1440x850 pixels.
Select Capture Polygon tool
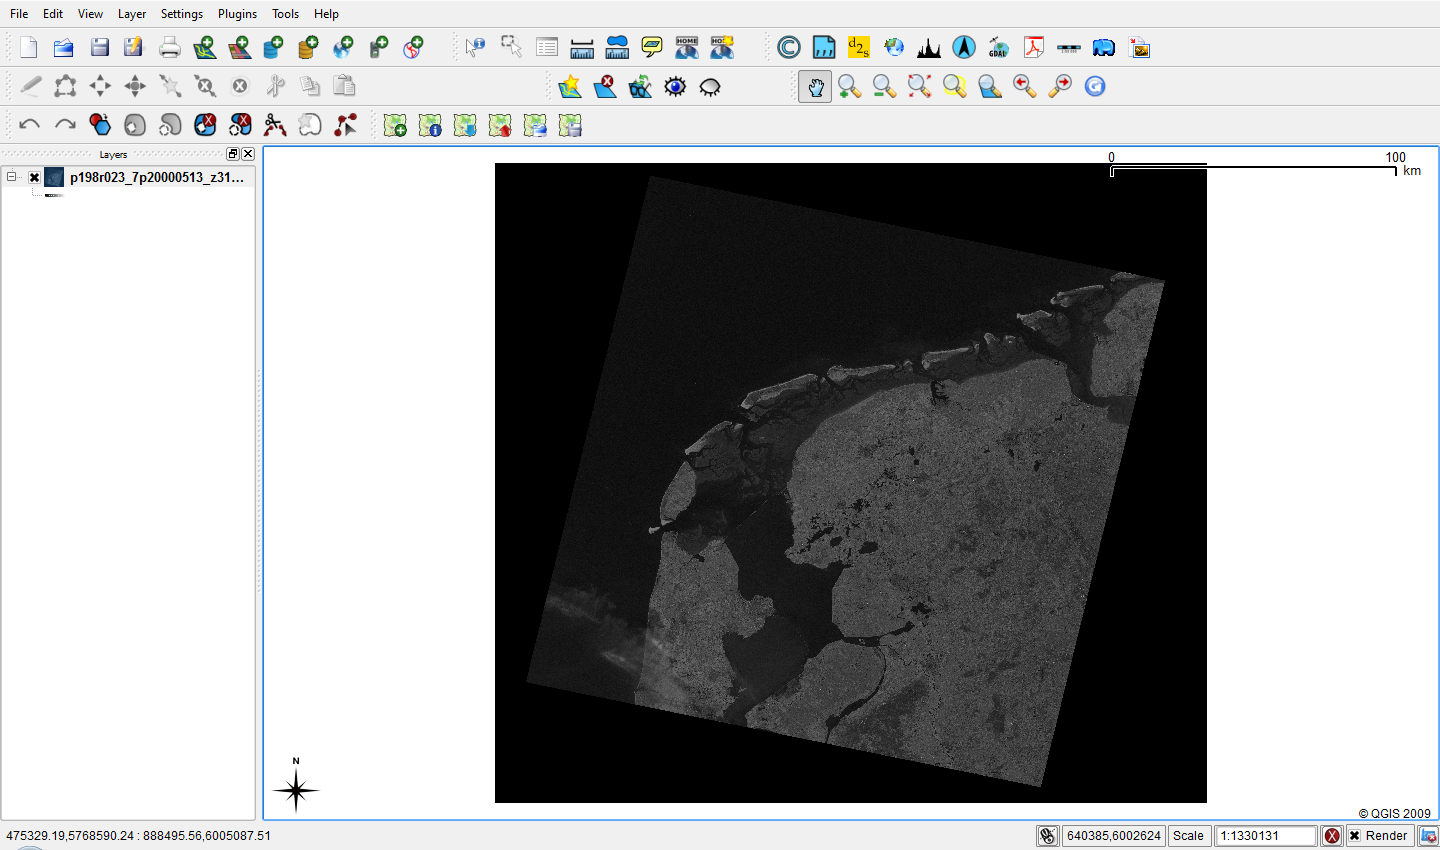(65, 86)
